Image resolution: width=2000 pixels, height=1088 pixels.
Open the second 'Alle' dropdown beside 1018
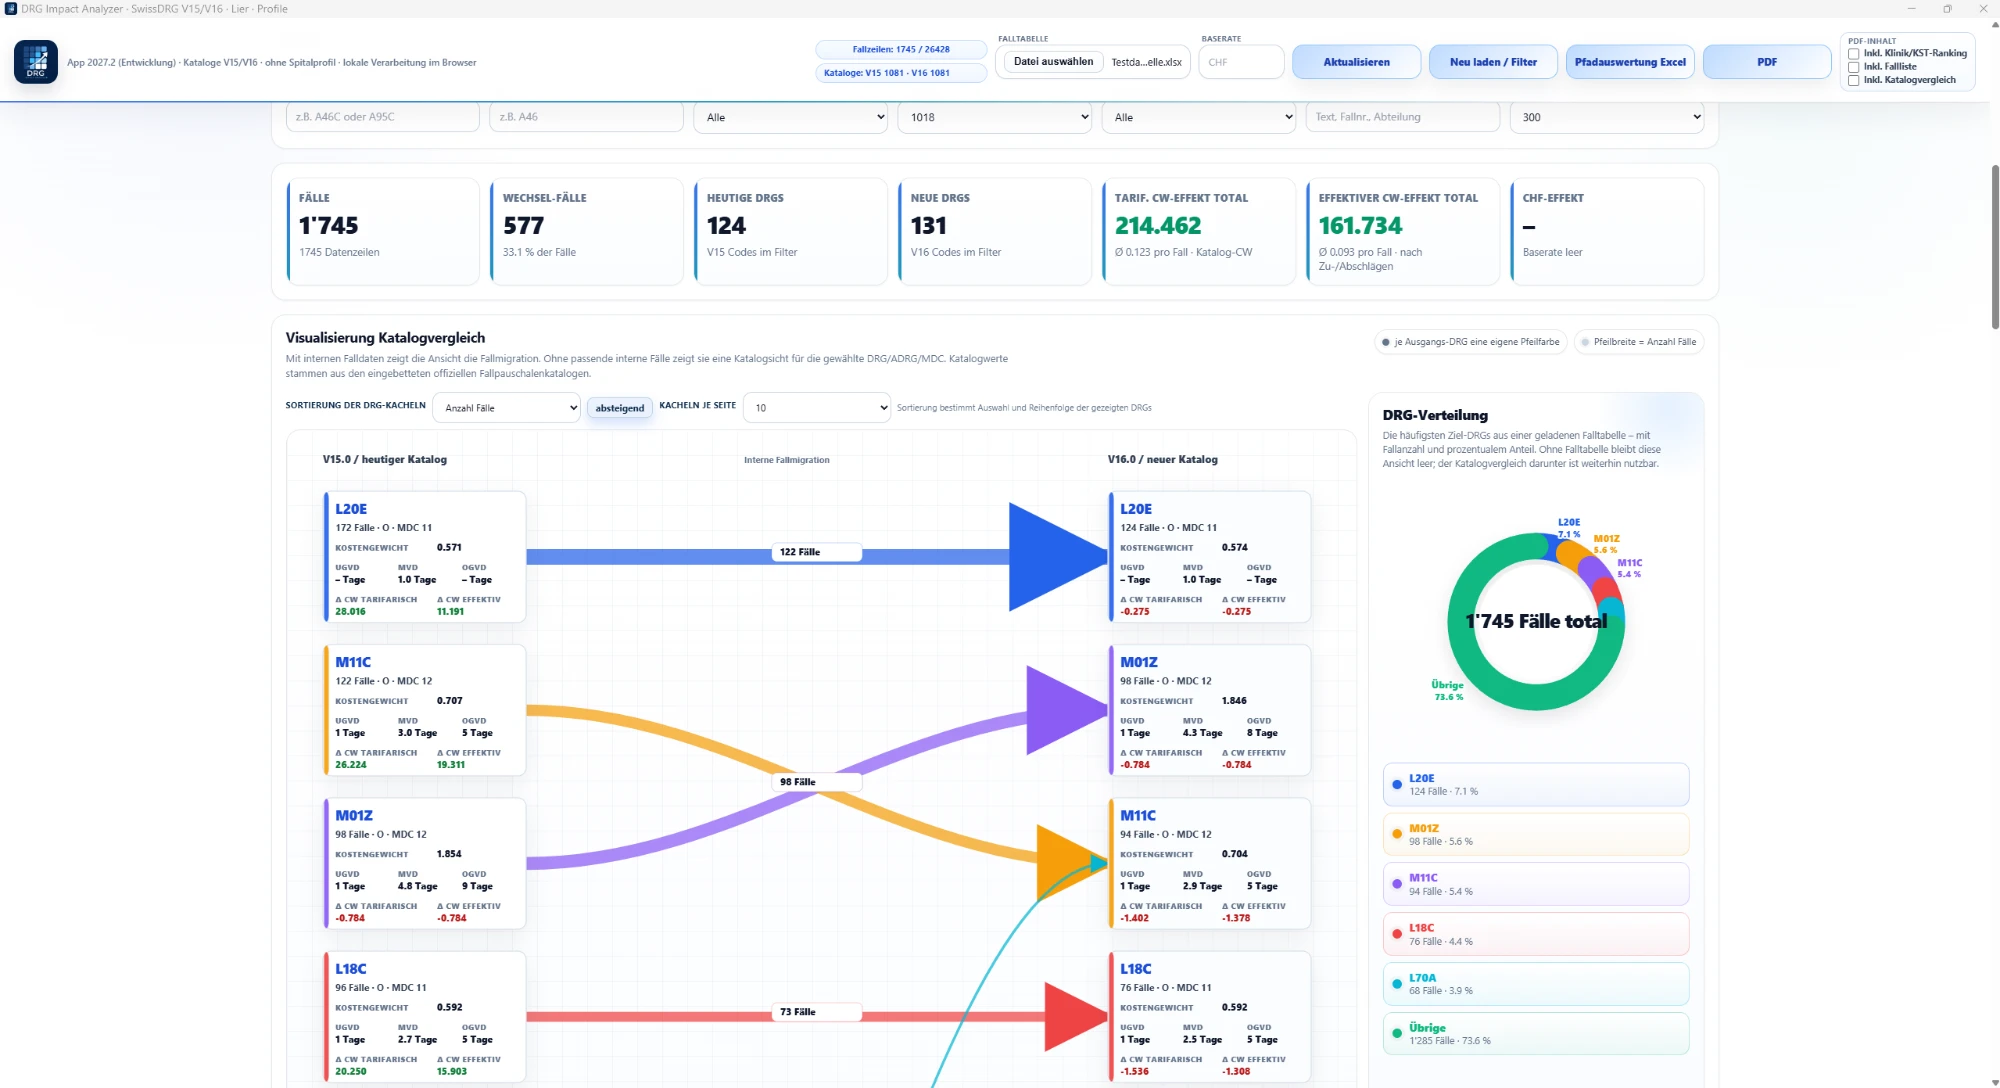tap(1198, 117)
